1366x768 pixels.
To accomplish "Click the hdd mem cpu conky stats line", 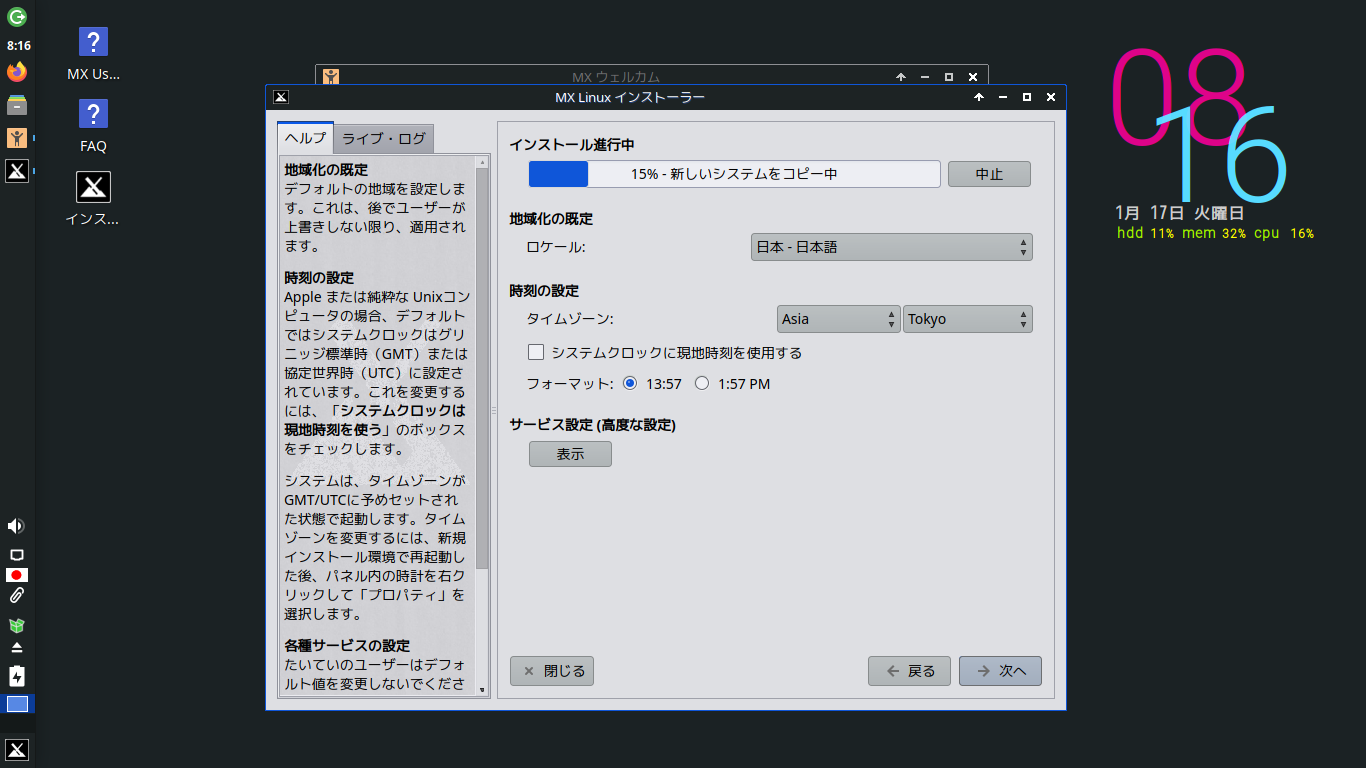I will click(x=1215, y=233).
